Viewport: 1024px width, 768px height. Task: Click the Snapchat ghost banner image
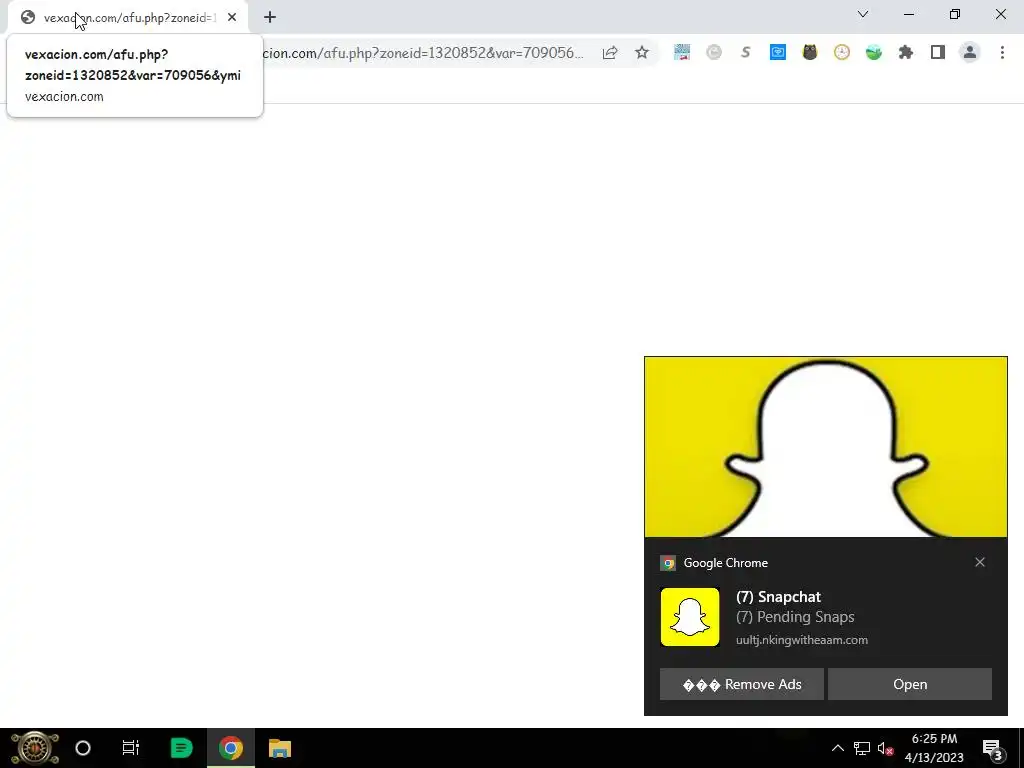(825, 447)
